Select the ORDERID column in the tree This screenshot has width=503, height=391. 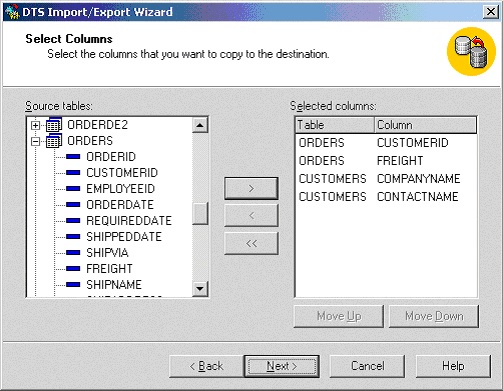pos(111,157)
